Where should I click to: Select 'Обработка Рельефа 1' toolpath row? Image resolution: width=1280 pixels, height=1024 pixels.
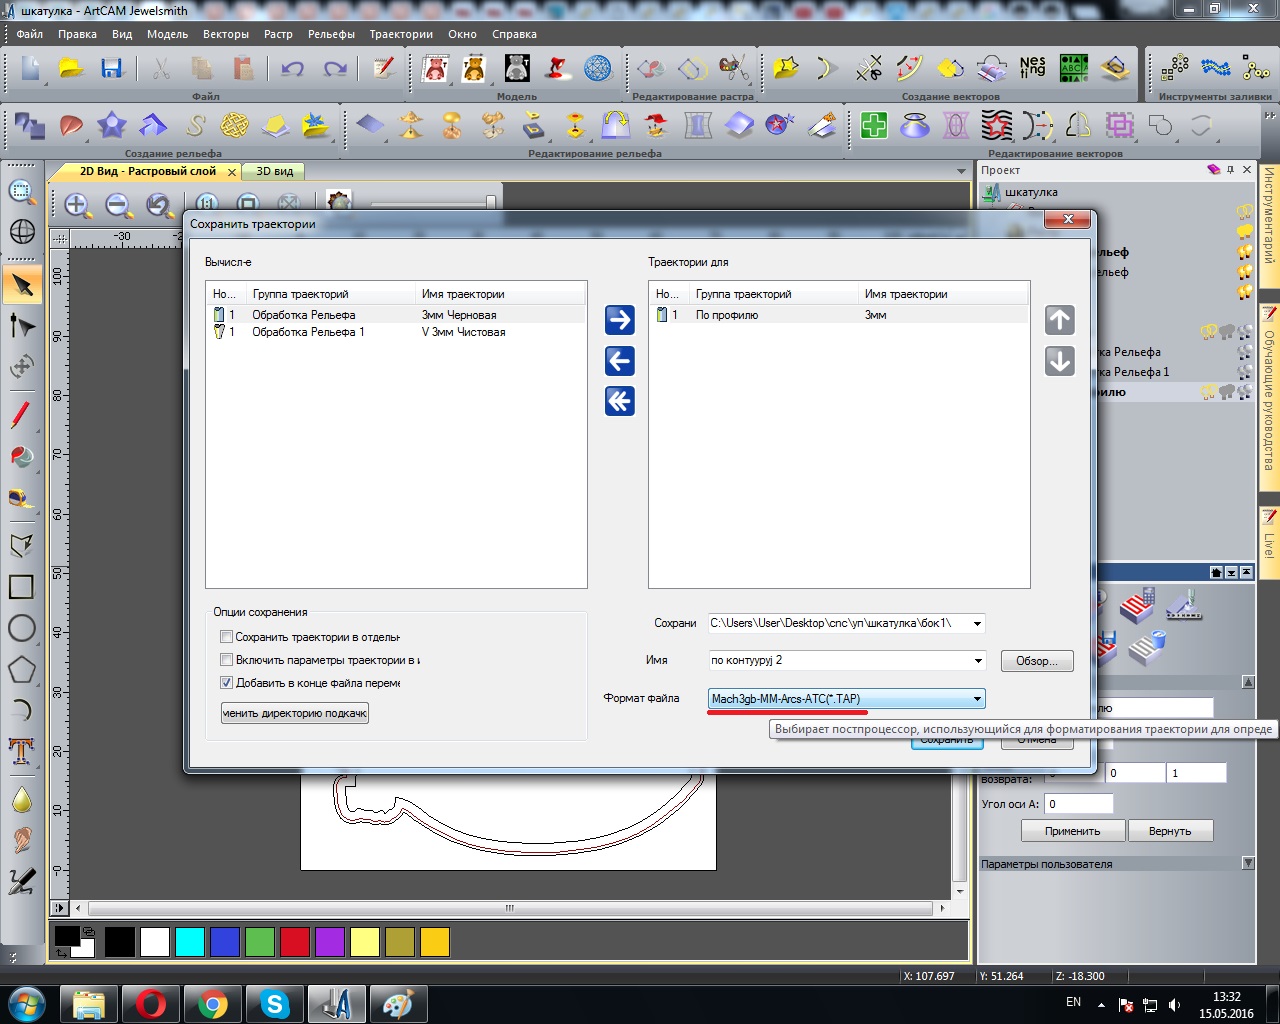[395, 332]
